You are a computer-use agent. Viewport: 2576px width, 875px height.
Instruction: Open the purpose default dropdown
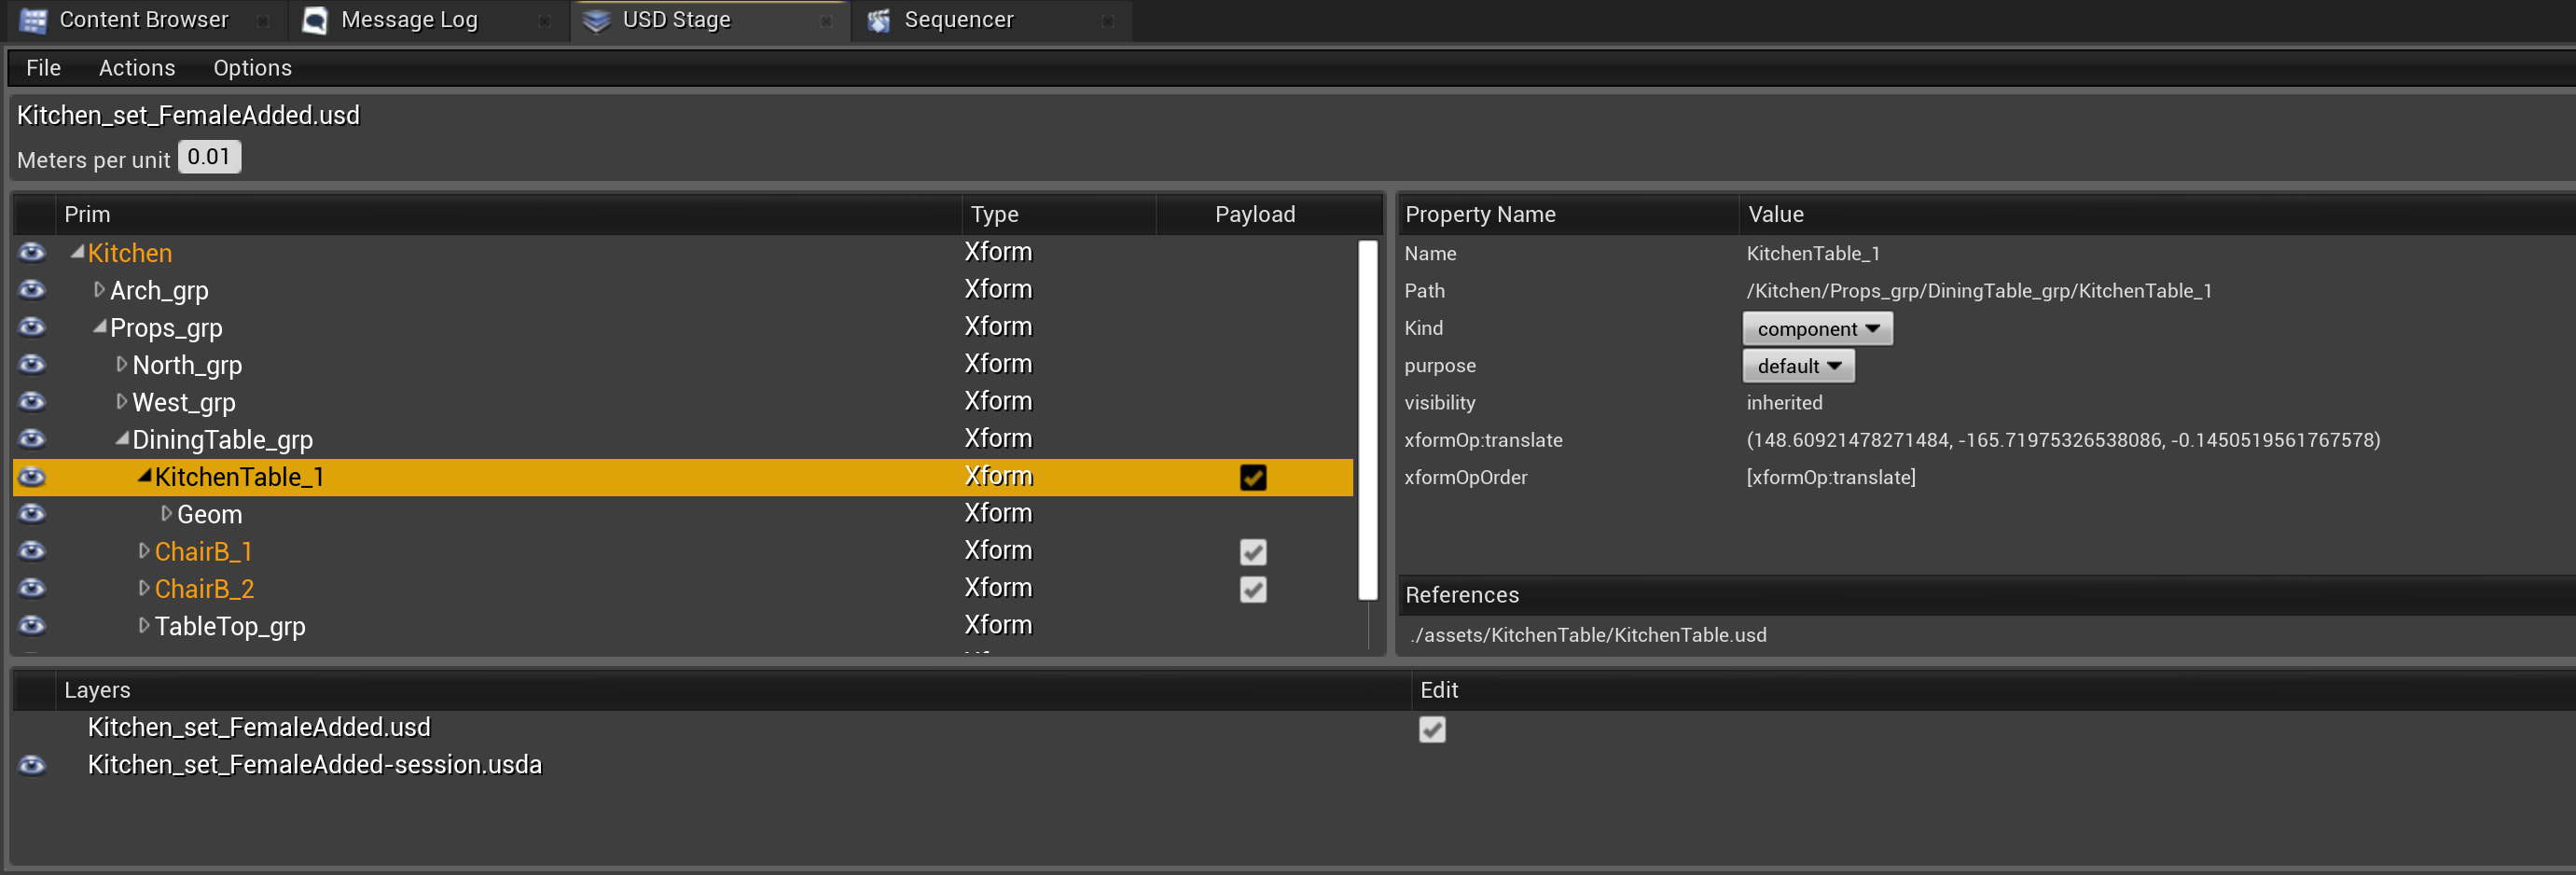tap(1797, 366)
